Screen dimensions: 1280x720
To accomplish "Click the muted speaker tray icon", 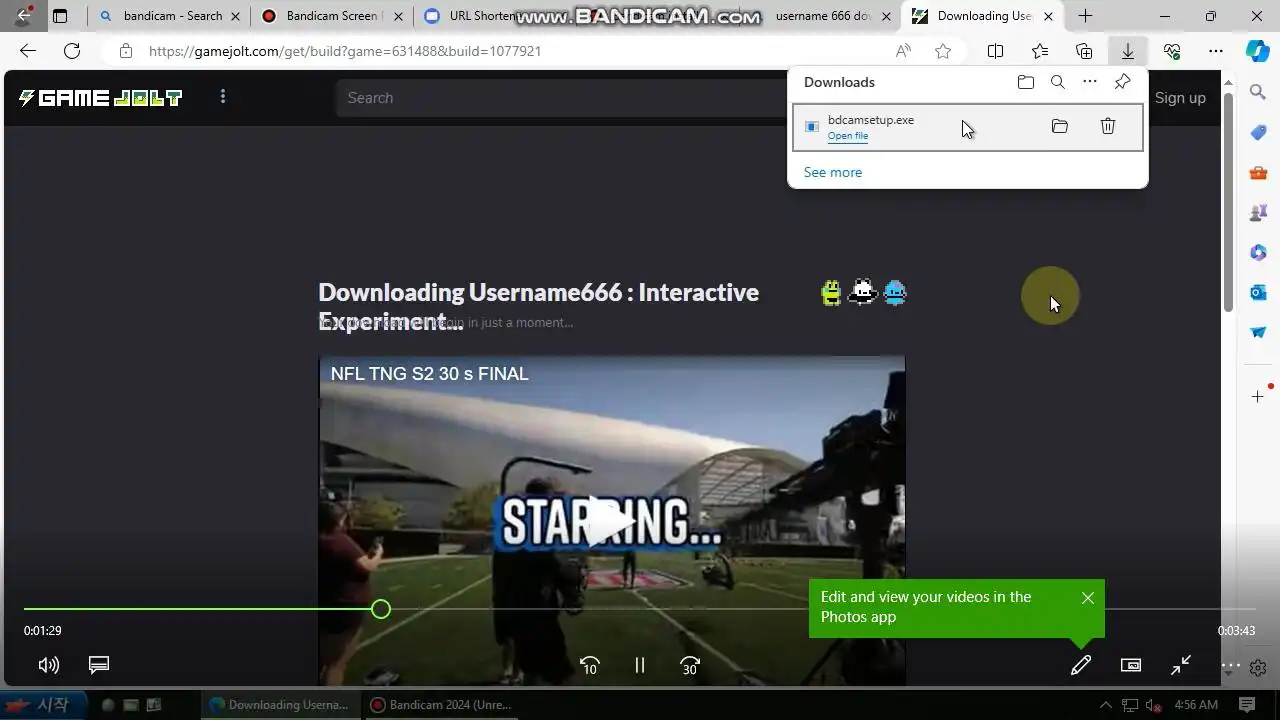I will 1153,705.
